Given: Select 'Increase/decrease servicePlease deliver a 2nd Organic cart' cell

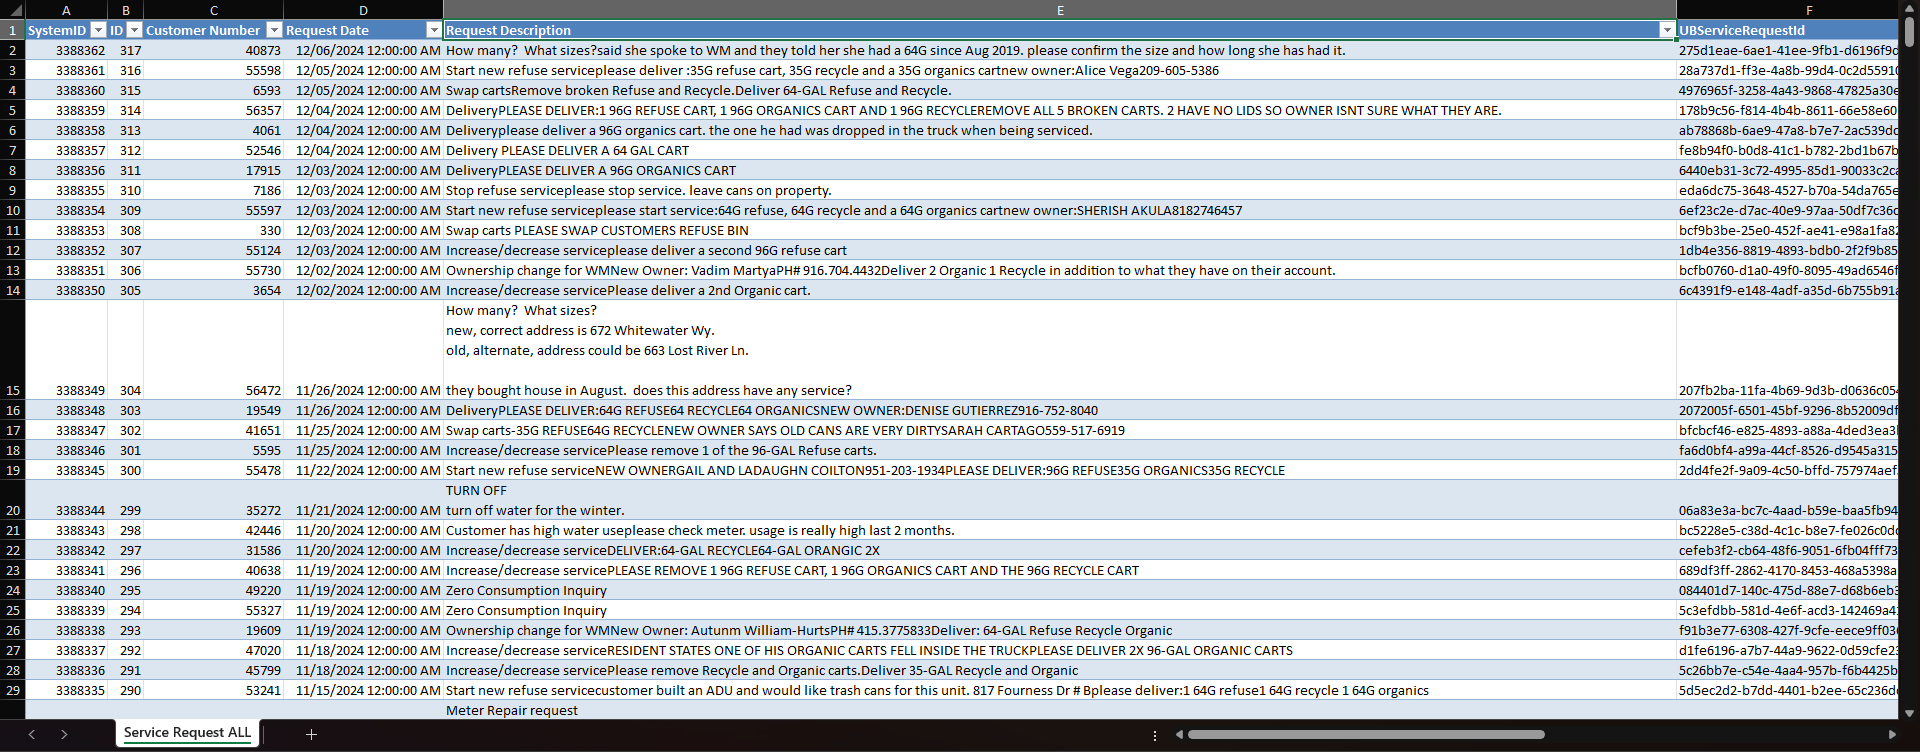Looking at the screenshot, I should (x=1060, y=290).
